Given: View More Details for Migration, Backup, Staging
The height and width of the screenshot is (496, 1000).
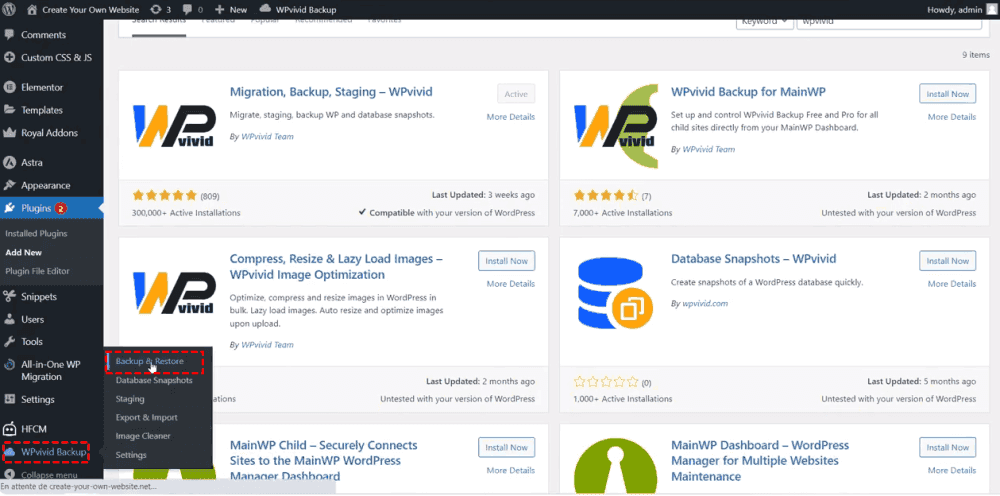Looking at the screenshot, I should (511, 117).
